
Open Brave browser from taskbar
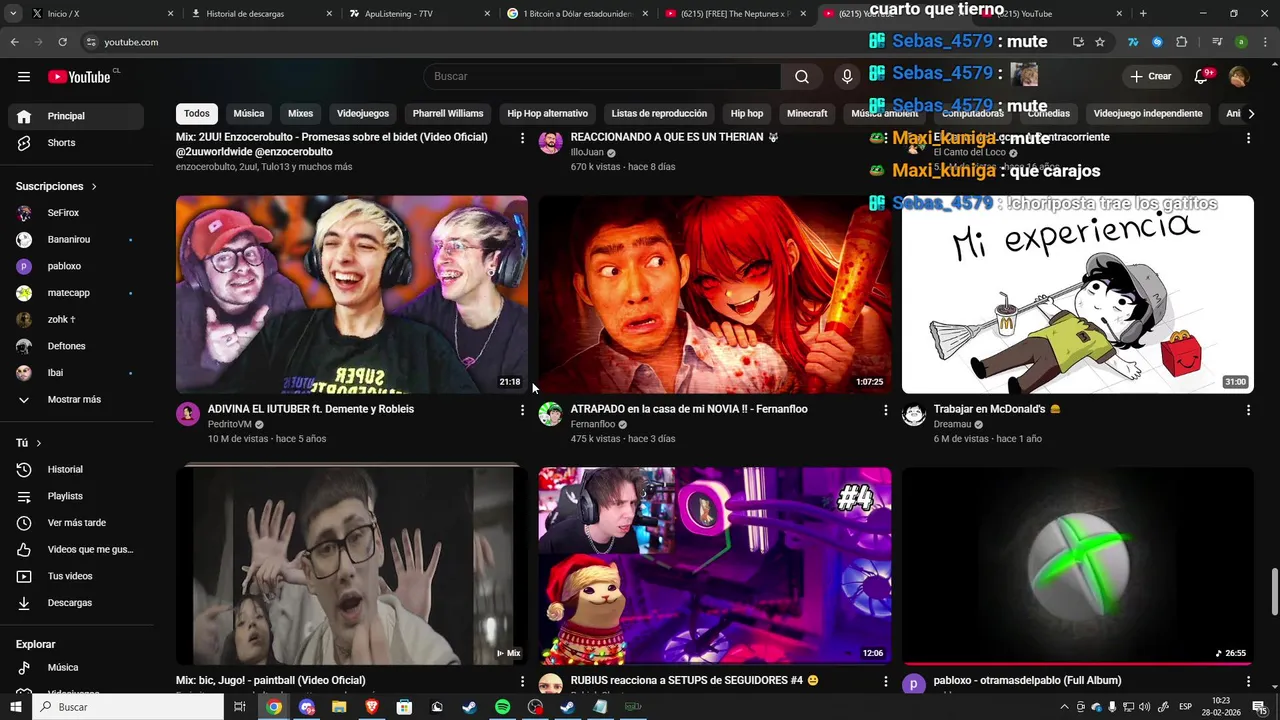coord(372,707)
